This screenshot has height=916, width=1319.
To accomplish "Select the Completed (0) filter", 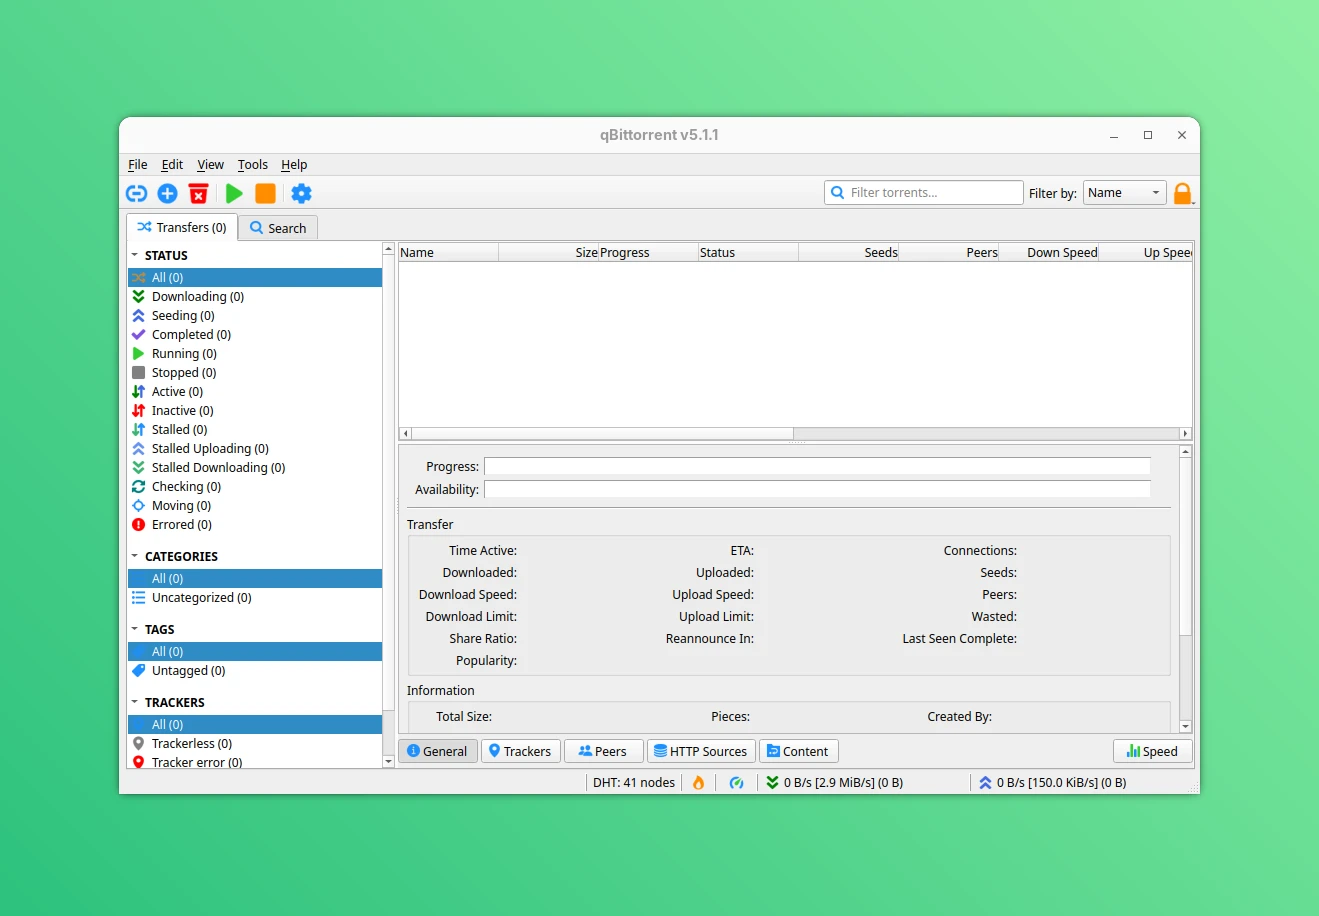I will (255, 334).
